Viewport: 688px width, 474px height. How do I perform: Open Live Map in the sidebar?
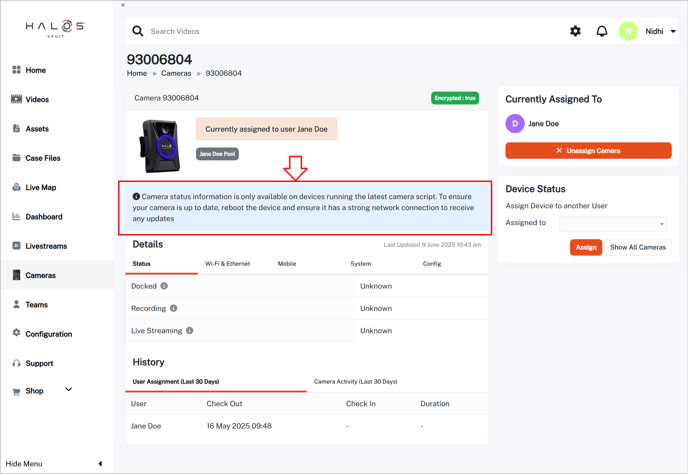(x=41, y=187)
